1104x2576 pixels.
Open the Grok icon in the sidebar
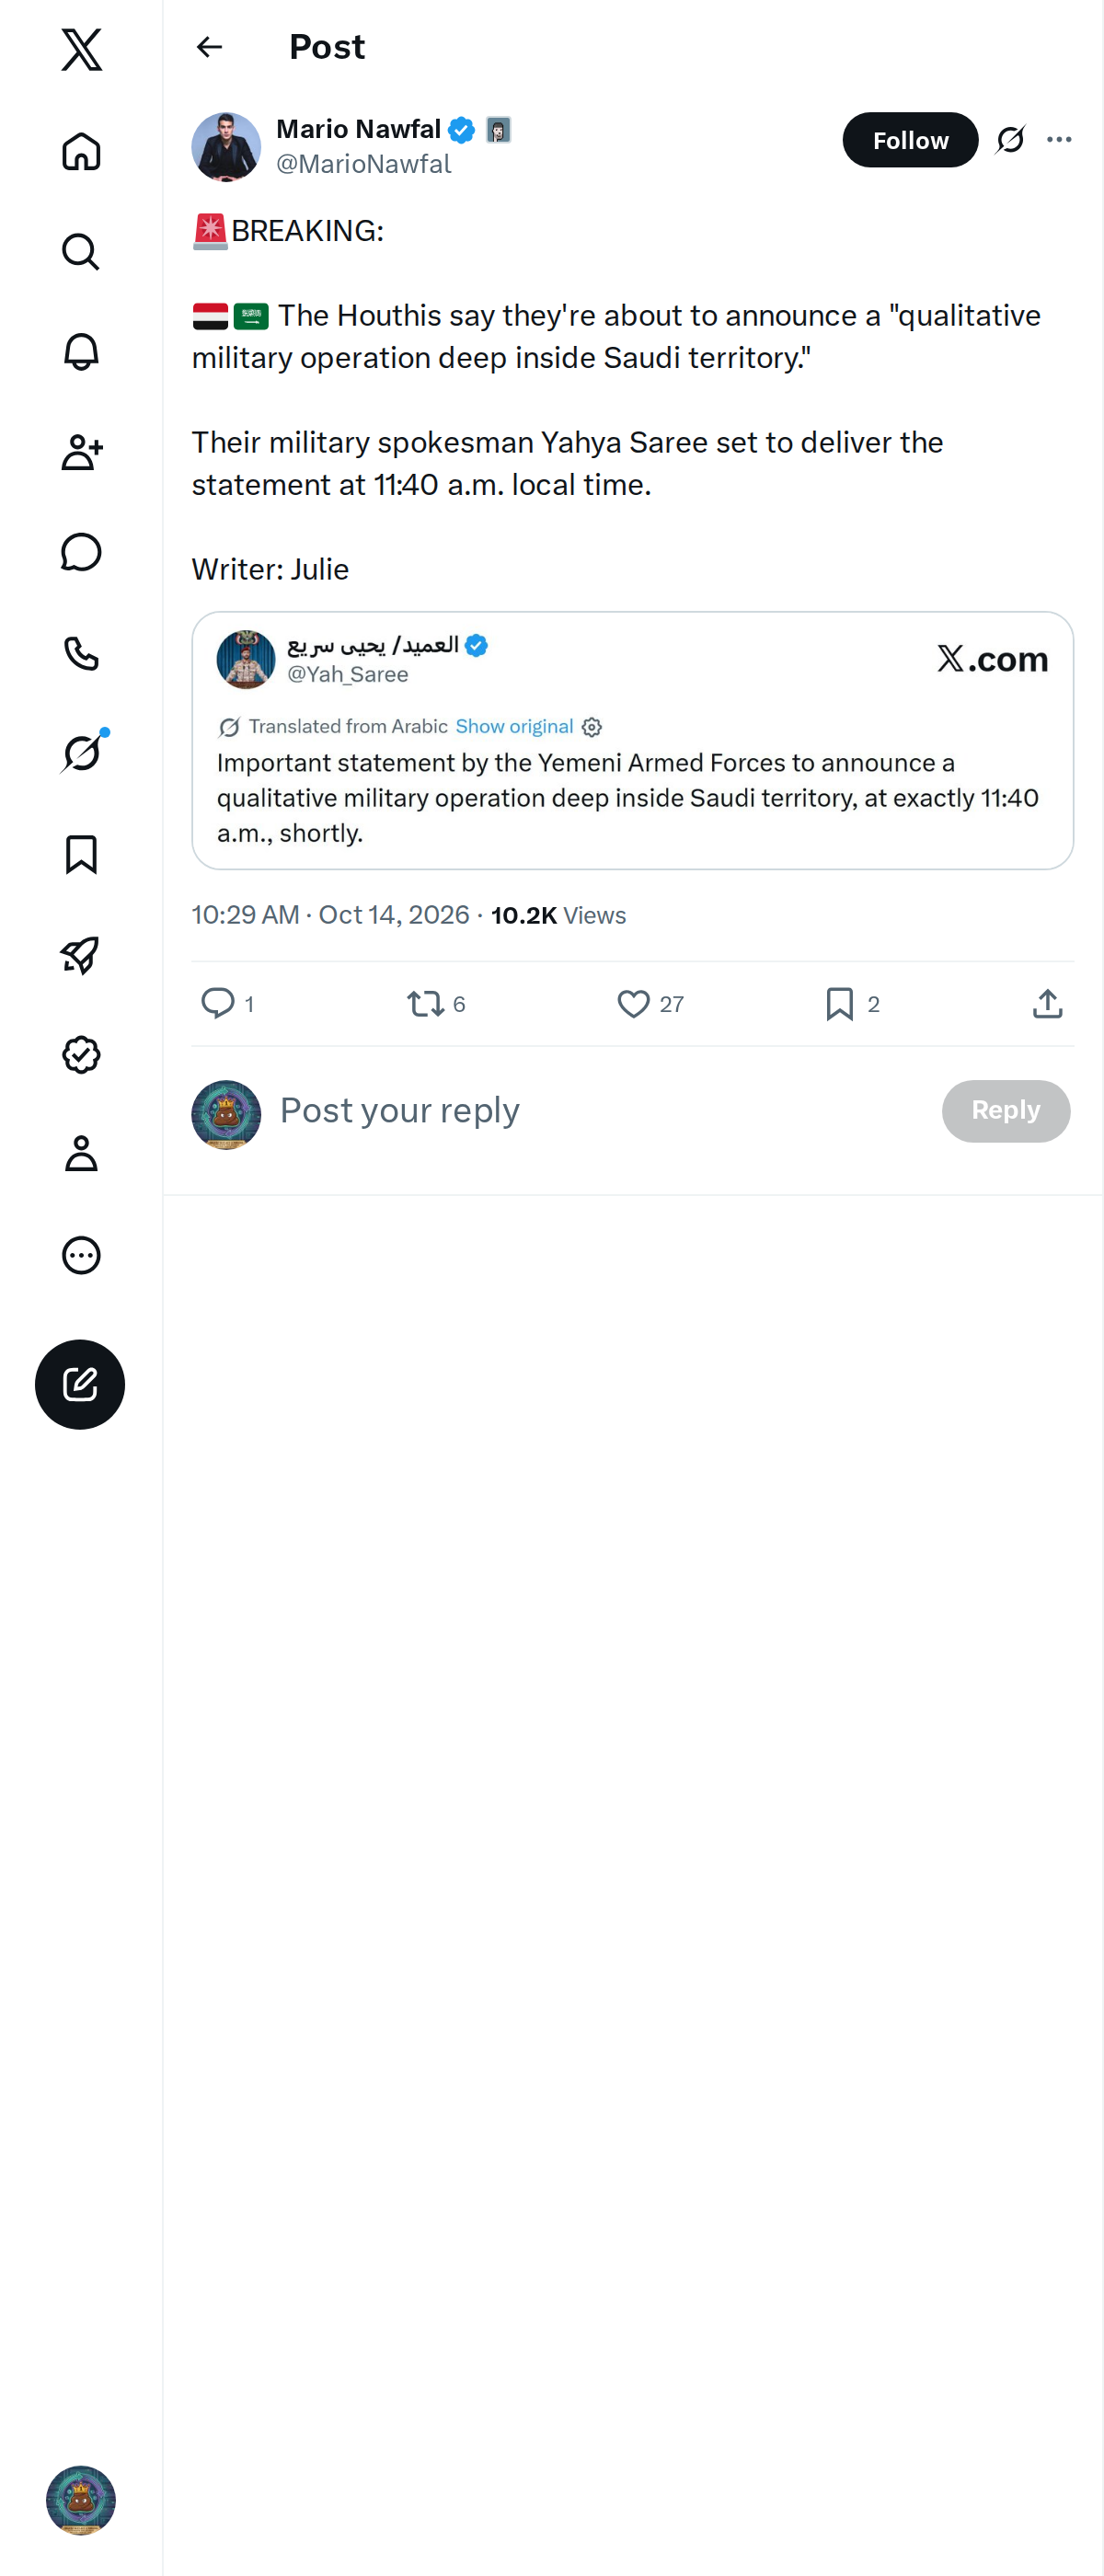[x=81, y=753]
